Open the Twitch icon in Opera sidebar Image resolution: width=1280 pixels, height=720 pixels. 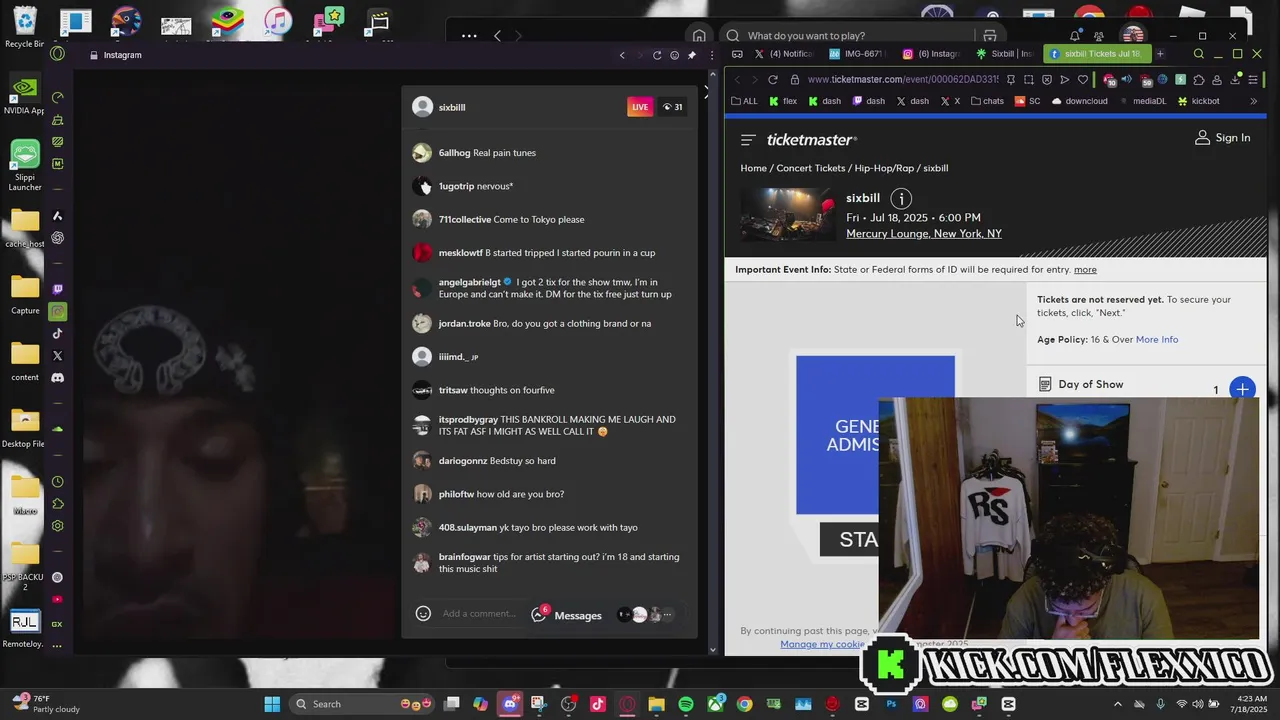click(57, 289)
